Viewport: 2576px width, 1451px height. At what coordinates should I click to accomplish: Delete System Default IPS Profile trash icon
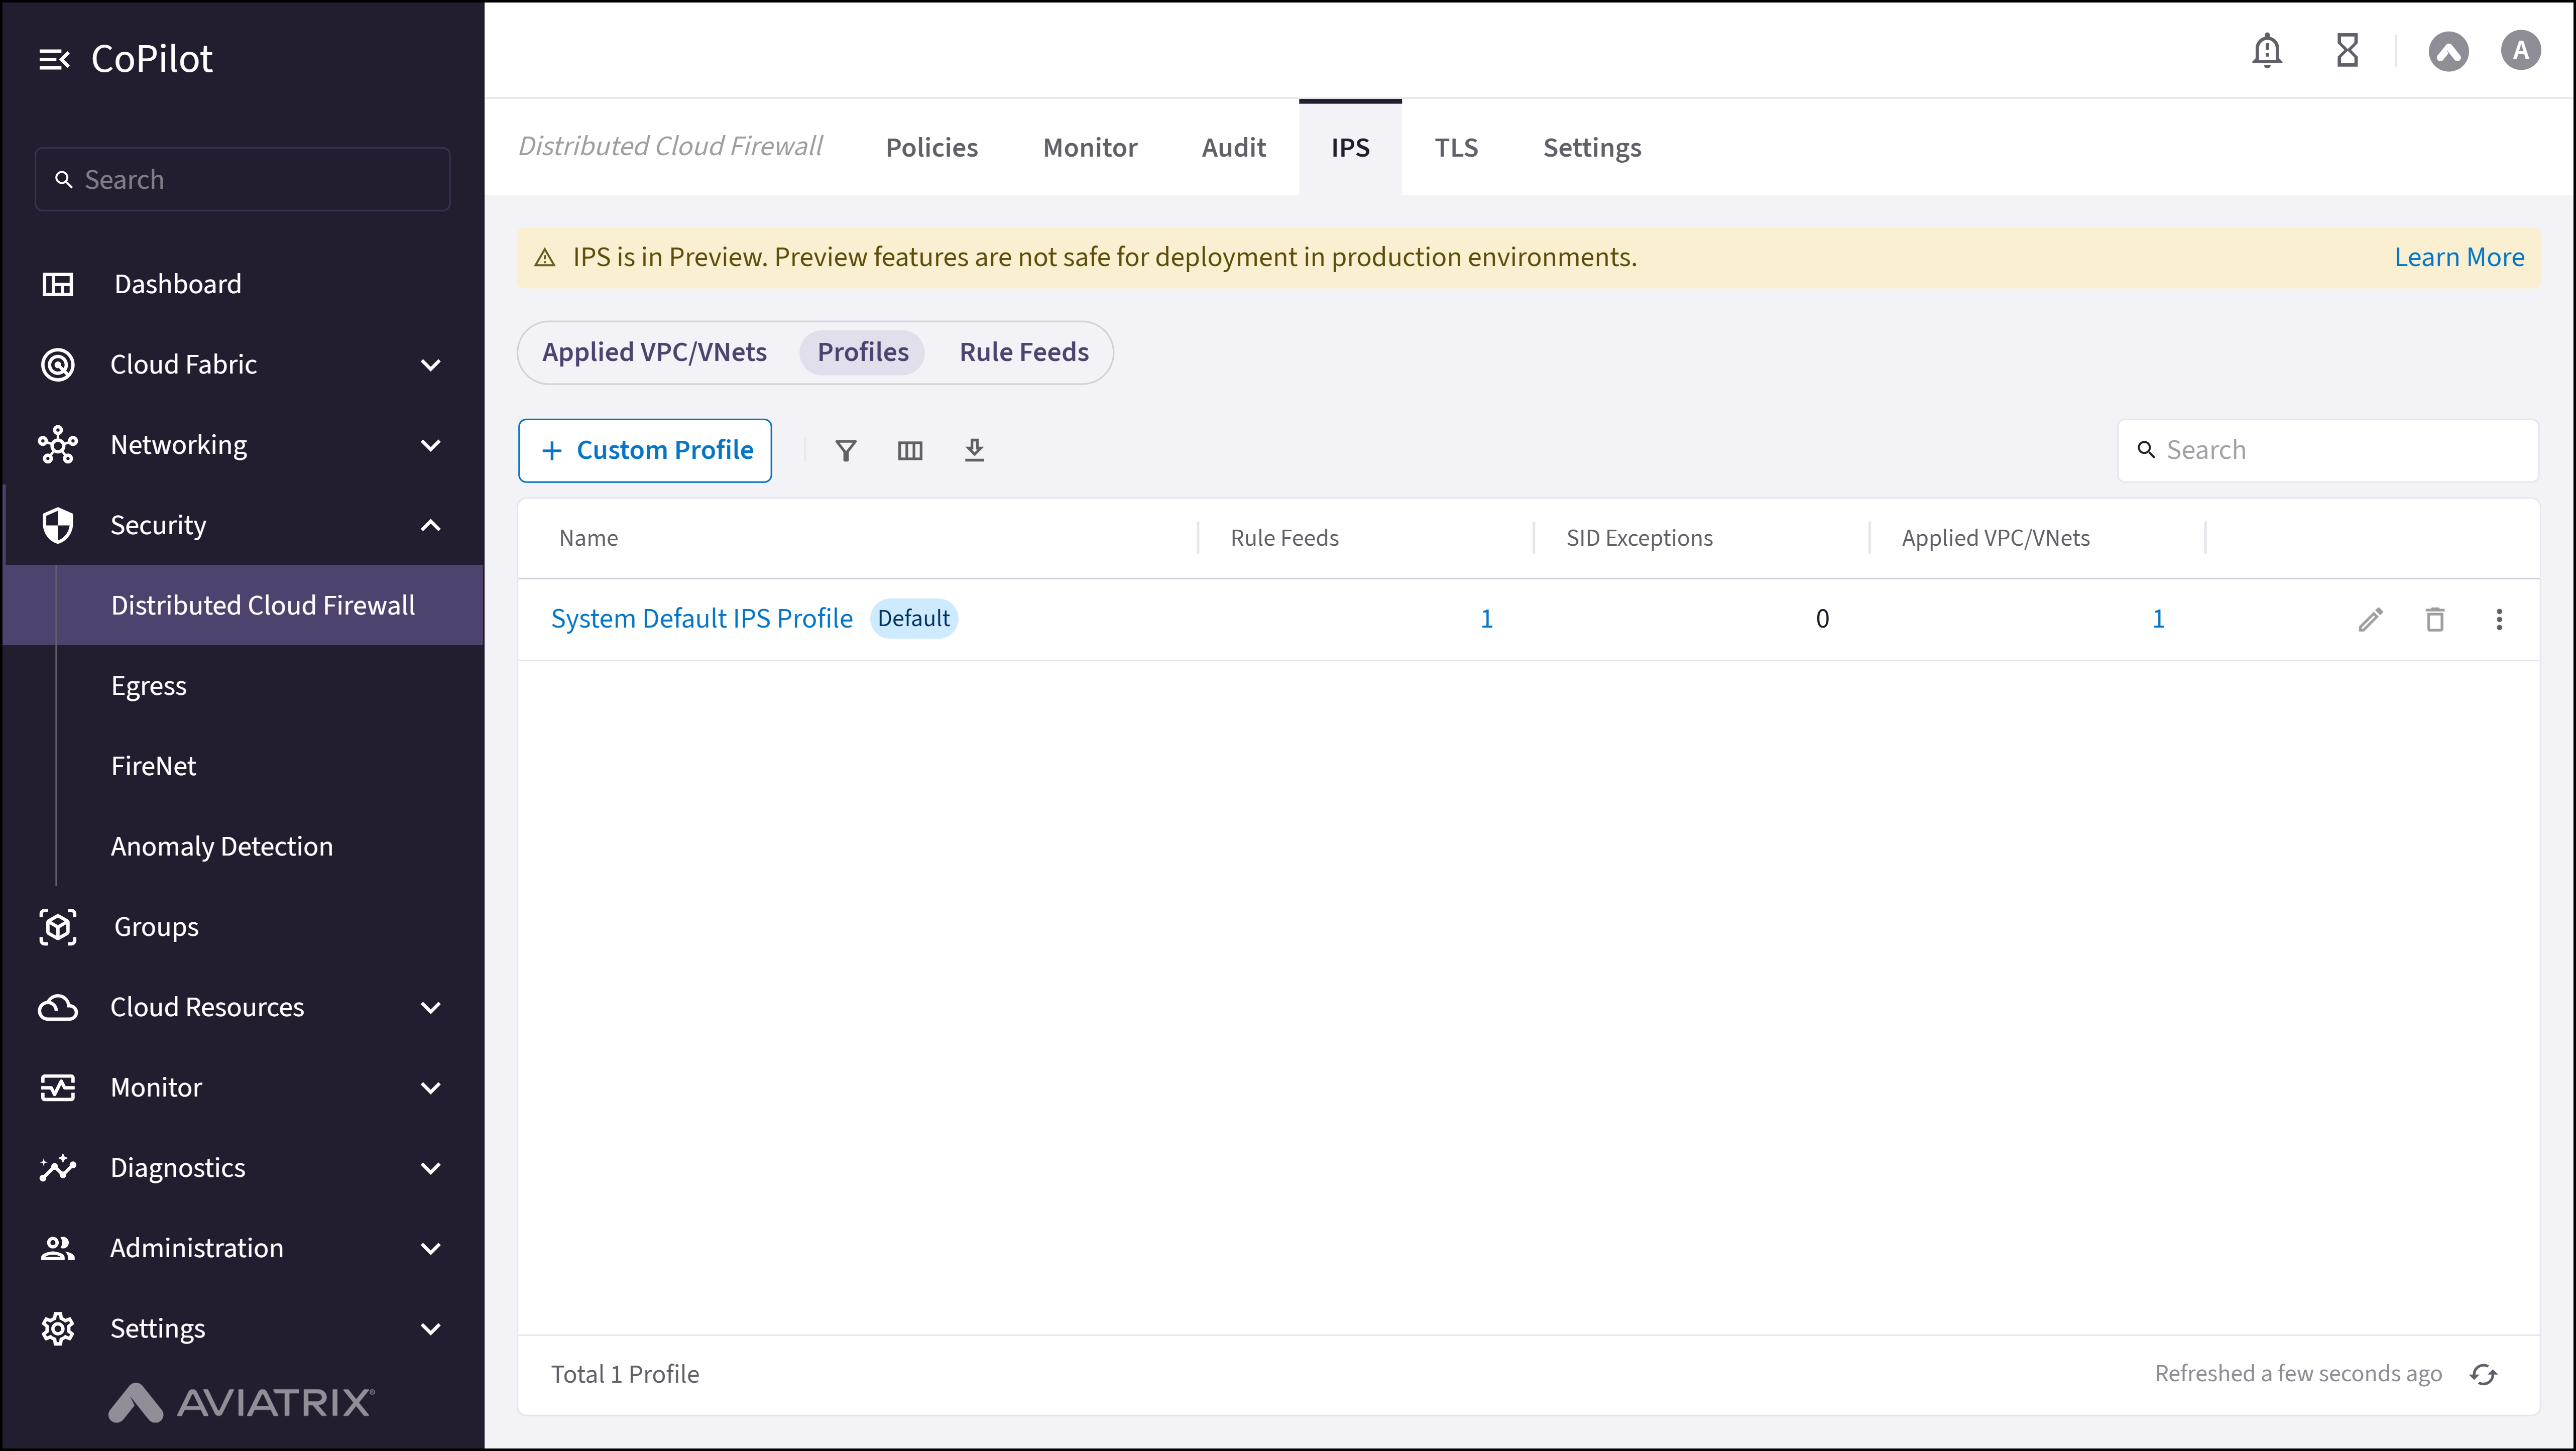[2435, 620]
